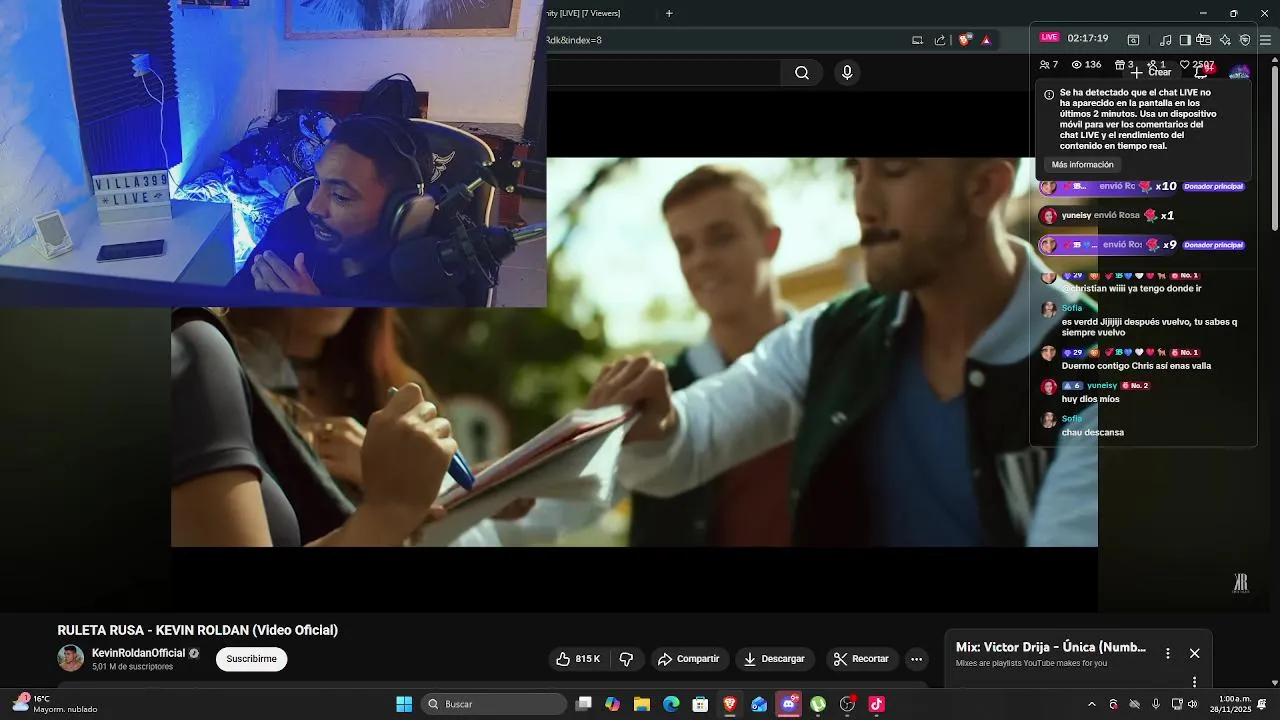This screenshot has width=1280, height=720.
Task: Open the Brave wallet icon
Action: 1204,40
